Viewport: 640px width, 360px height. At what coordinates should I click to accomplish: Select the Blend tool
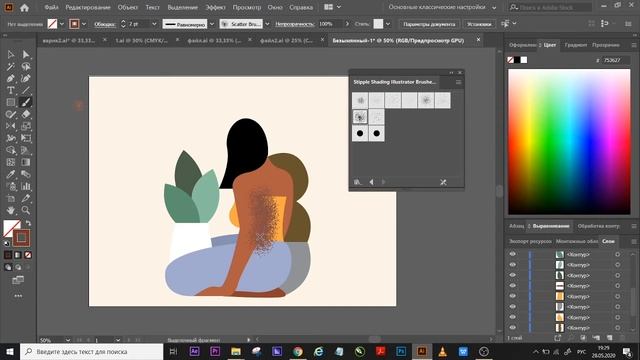point(26,174)
